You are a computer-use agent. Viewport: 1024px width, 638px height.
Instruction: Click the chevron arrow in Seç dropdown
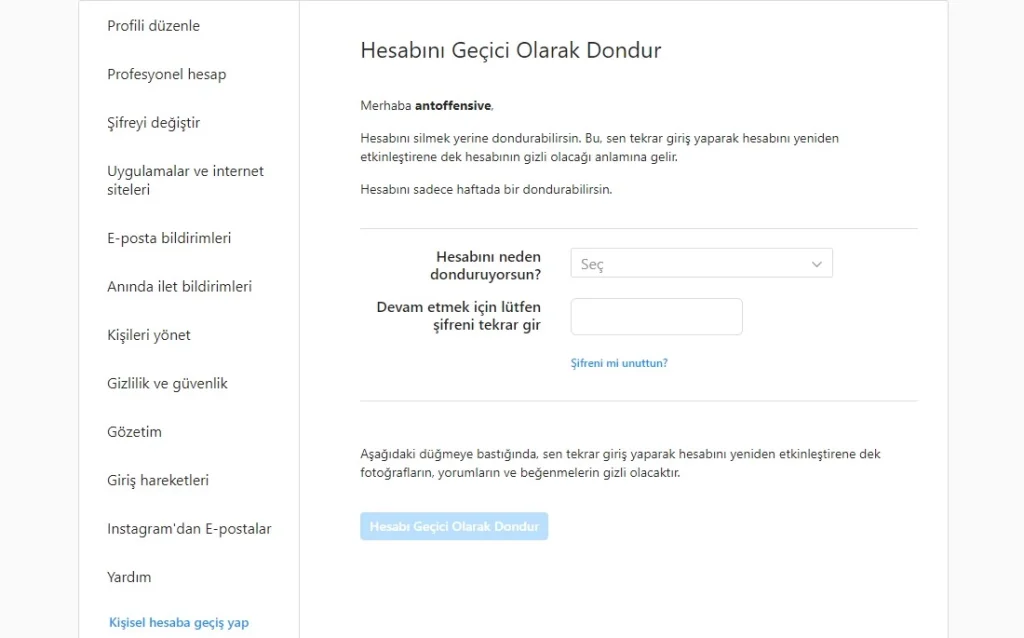[x=816, y=264]
